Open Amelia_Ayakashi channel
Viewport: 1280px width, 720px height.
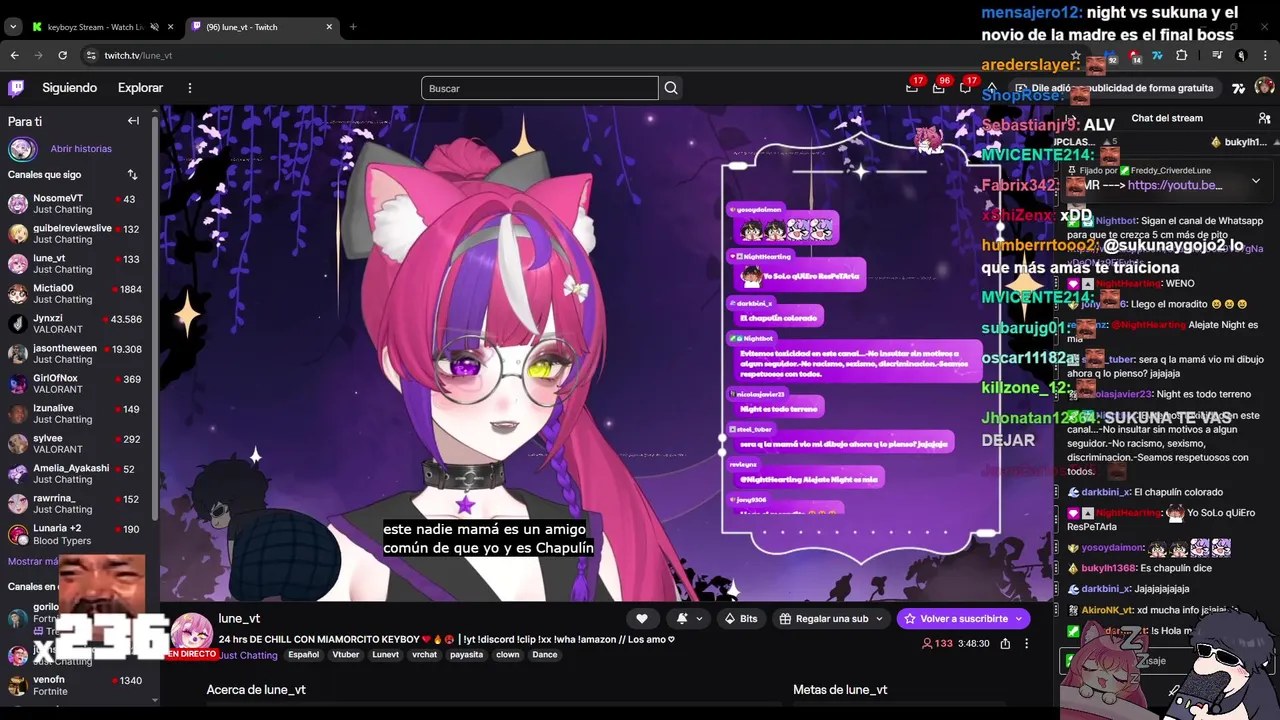[76, 474]
